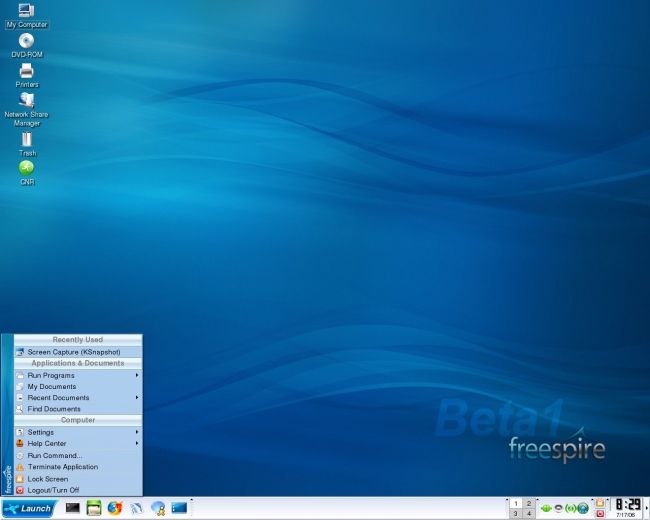Expand the Run Programs submenu
650x520 pixels.
coord(76,375)
